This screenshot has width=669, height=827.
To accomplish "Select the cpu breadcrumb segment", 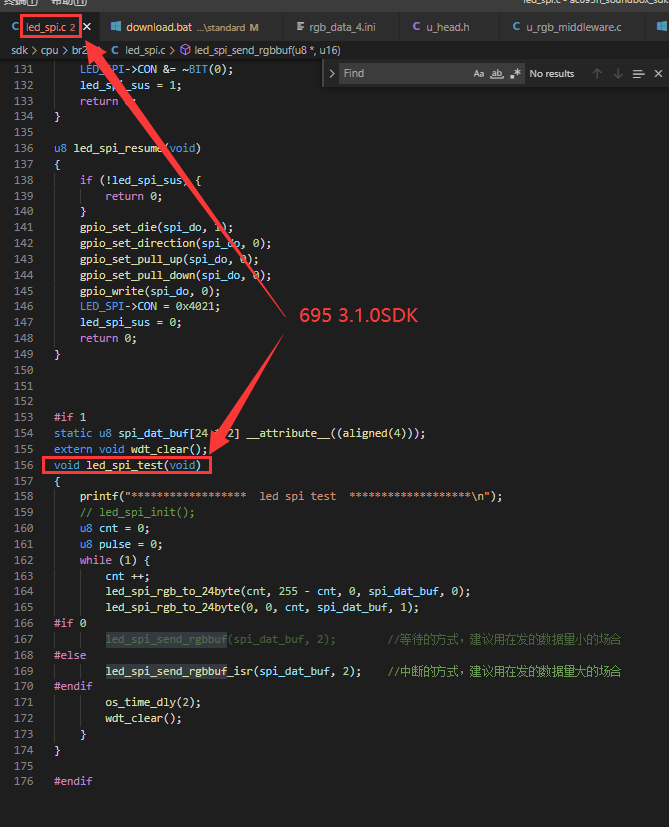I will (50, 50).
